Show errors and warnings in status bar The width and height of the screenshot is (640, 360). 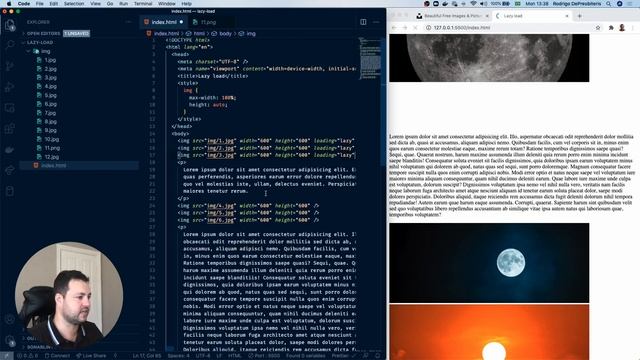coord(27,356)
